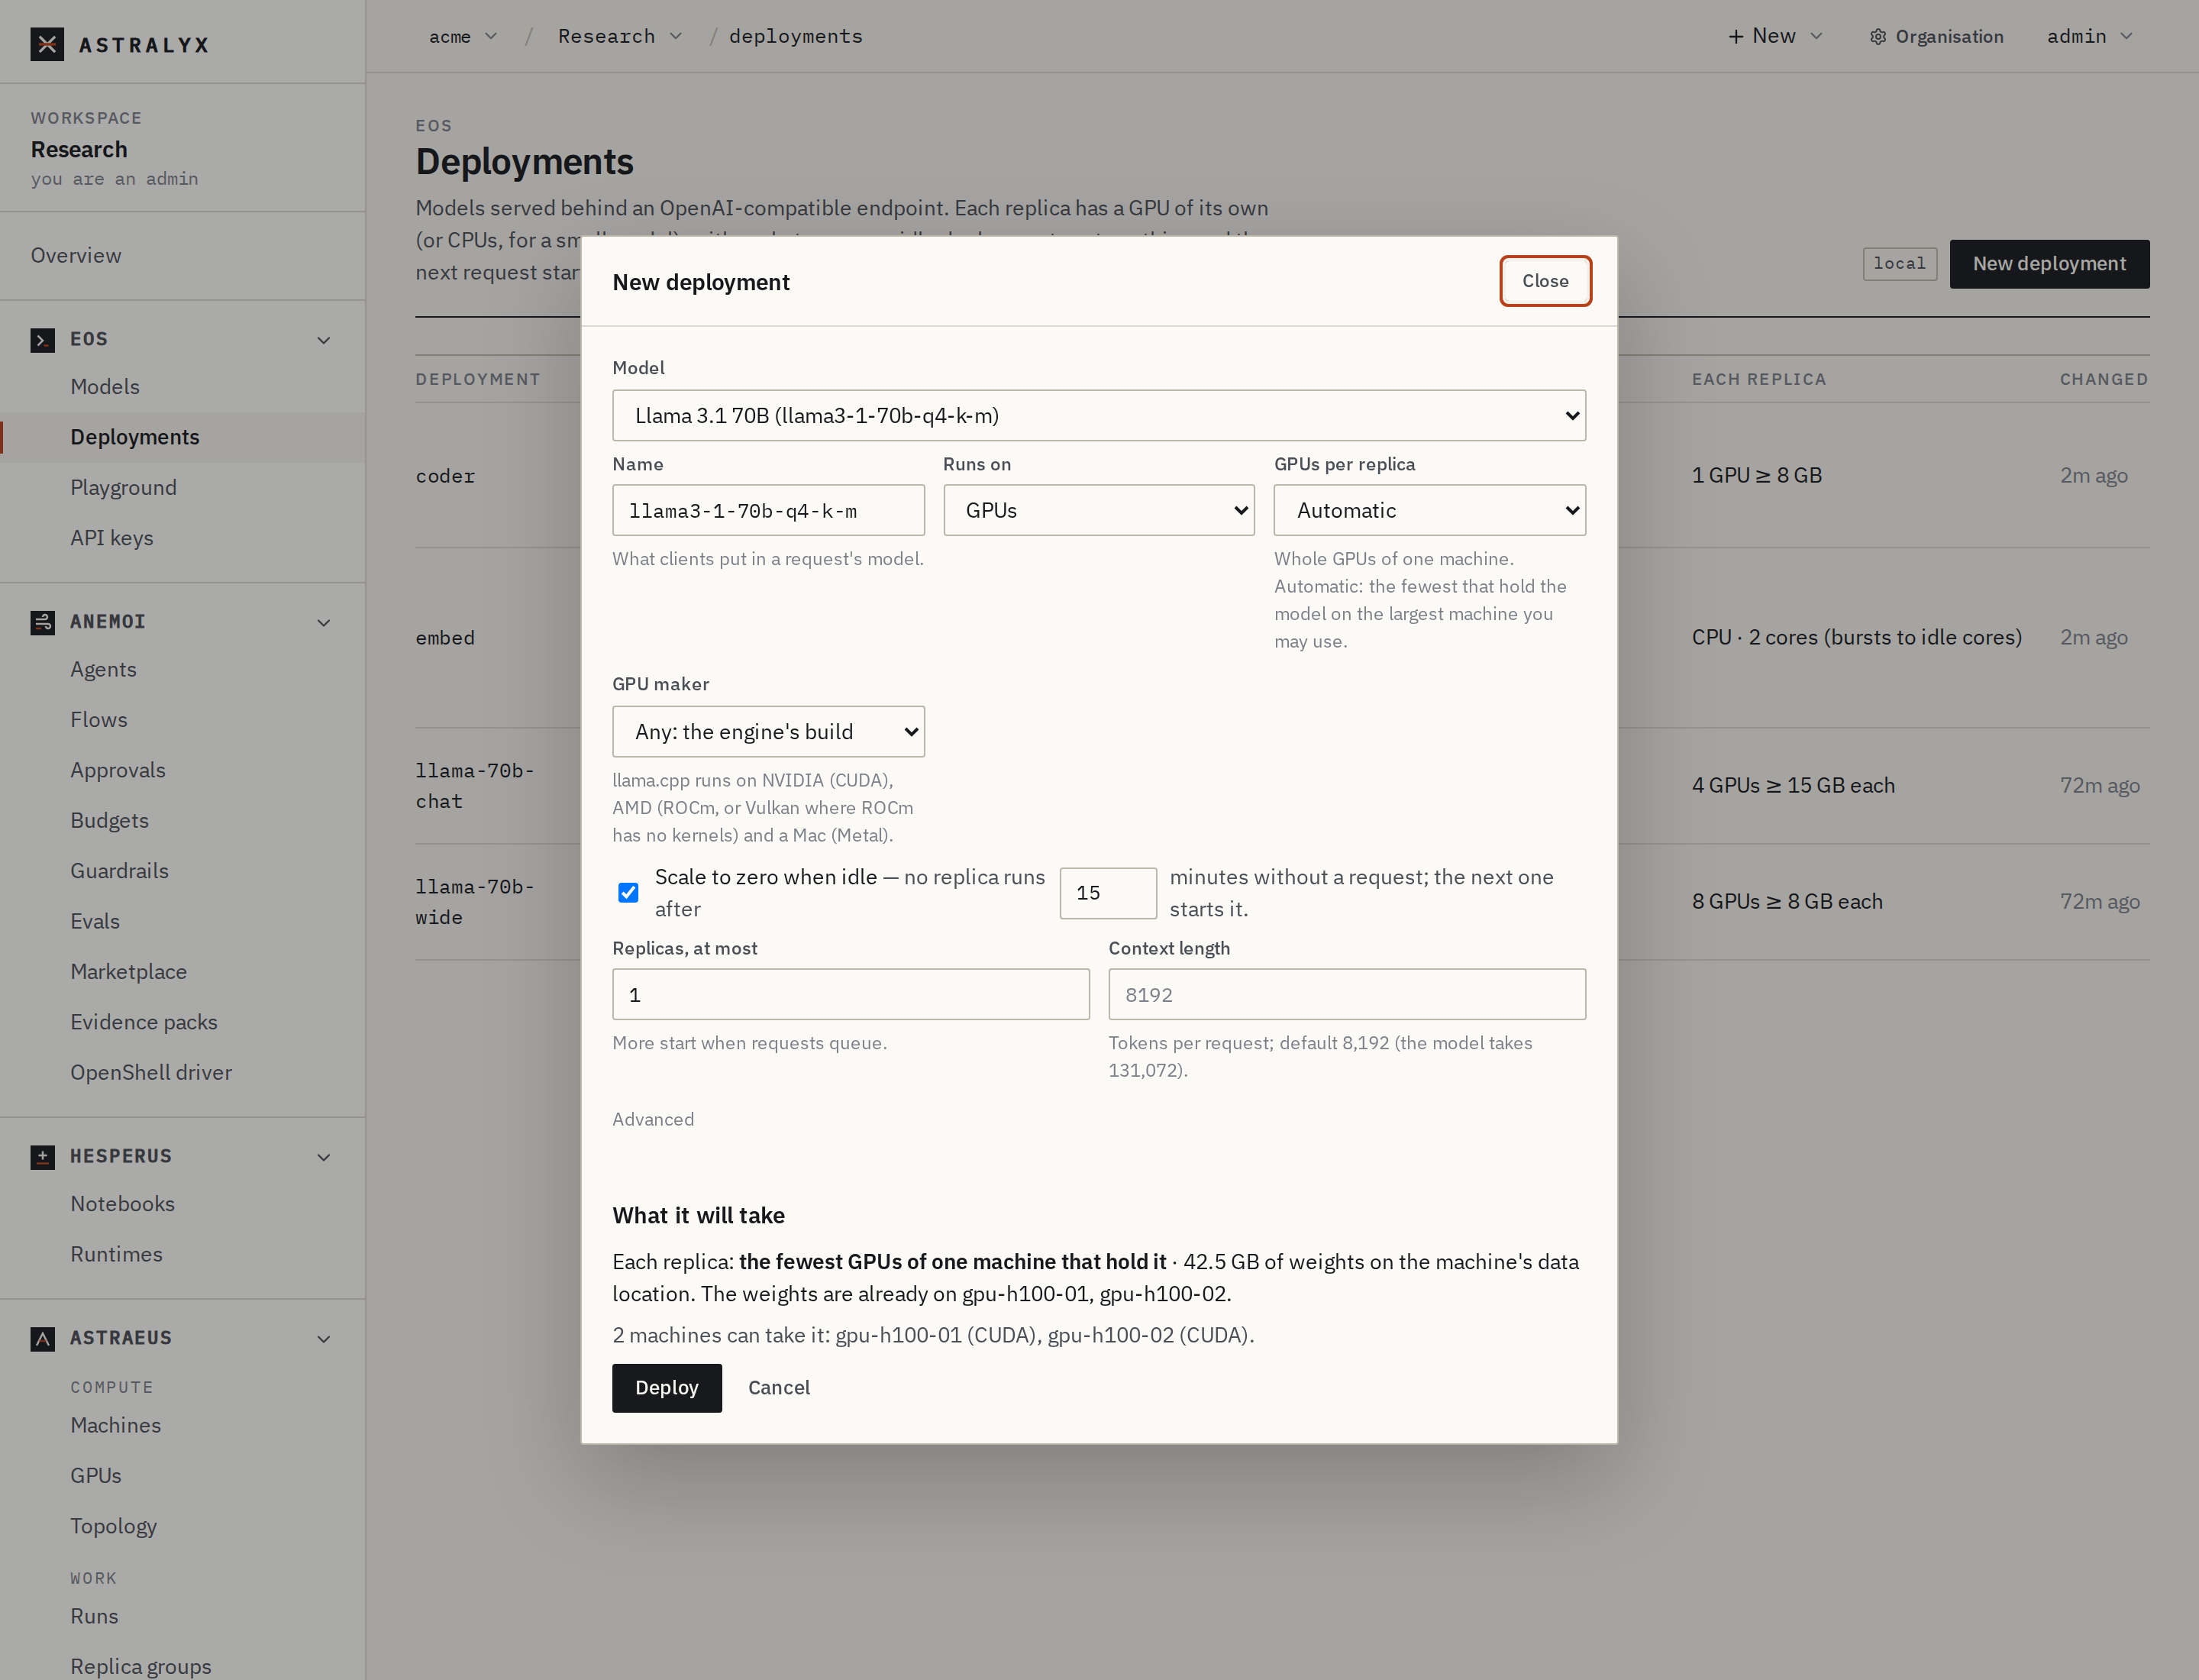Click the Astralyx logo icon
Viewport: 2199px width, 1680px height.
pyautogui.click(x=47, y=44)
